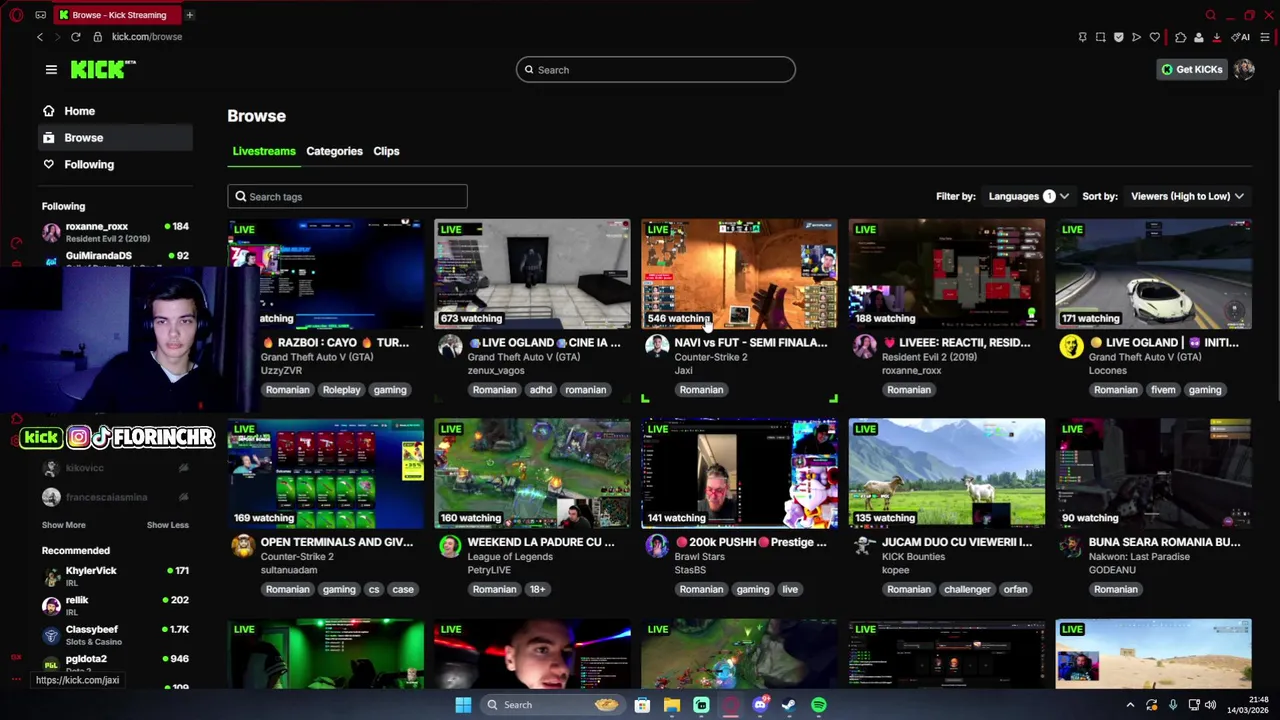This screenshot has height=720, width=1280.
Task: Open Spotify from the taskbar
Action: tap(819, 705)
